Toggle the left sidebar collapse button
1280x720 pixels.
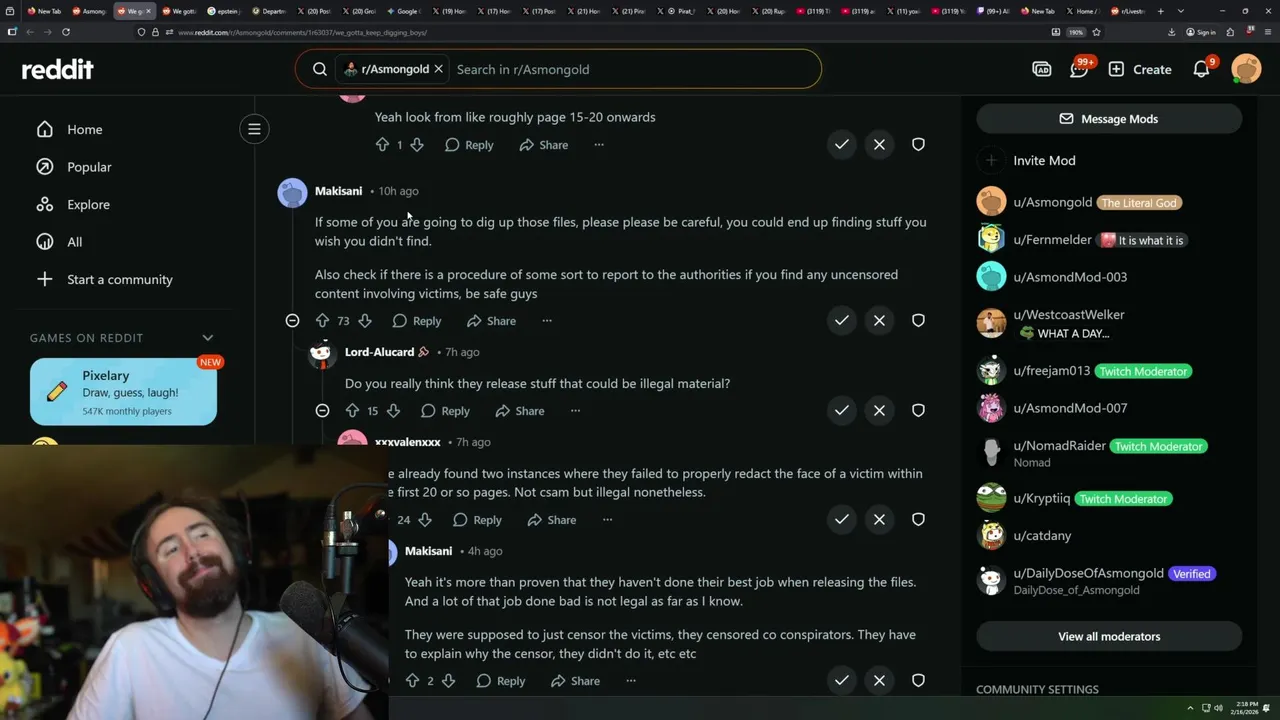coord(254,129)
